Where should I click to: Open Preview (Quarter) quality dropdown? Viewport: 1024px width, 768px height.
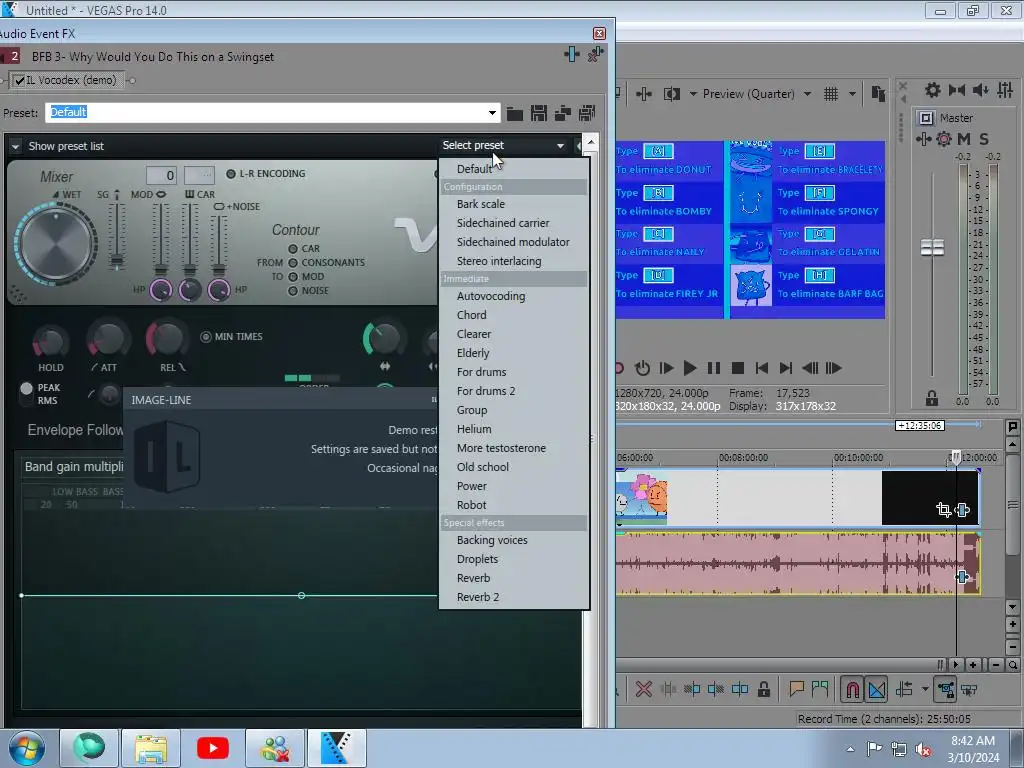pos(807,94)
